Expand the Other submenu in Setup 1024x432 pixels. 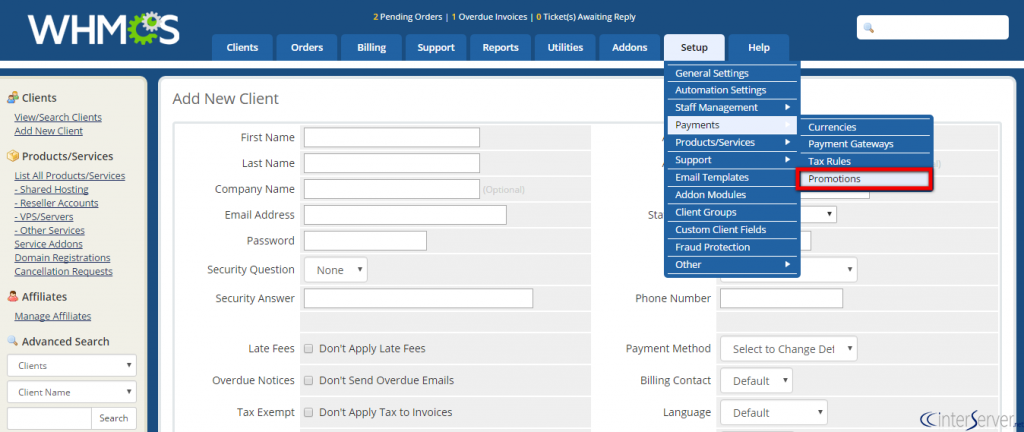coord(732,264)
